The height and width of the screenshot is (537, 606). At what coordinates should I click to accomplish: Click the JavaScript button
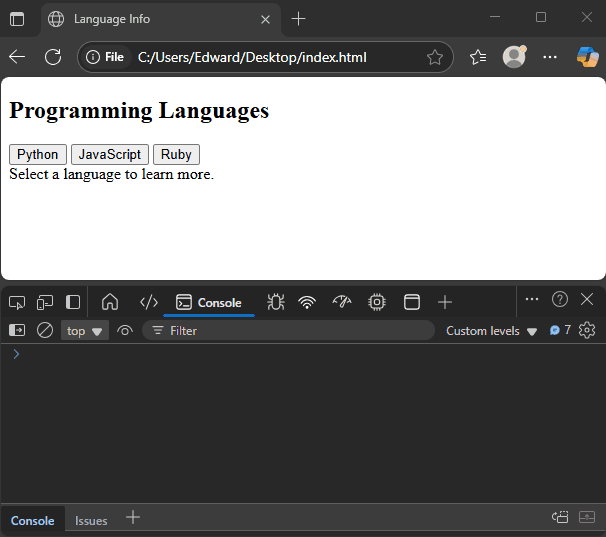(x=110, y=154)
